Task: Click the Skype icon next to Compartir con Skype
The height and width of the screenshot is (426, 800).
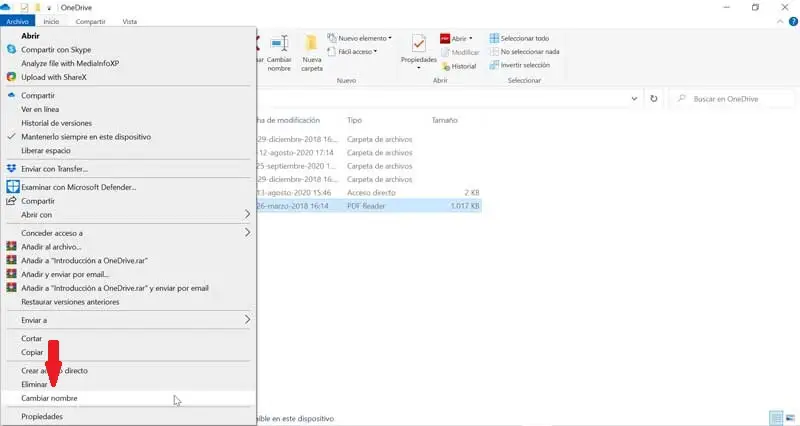Action: [11, 49]
